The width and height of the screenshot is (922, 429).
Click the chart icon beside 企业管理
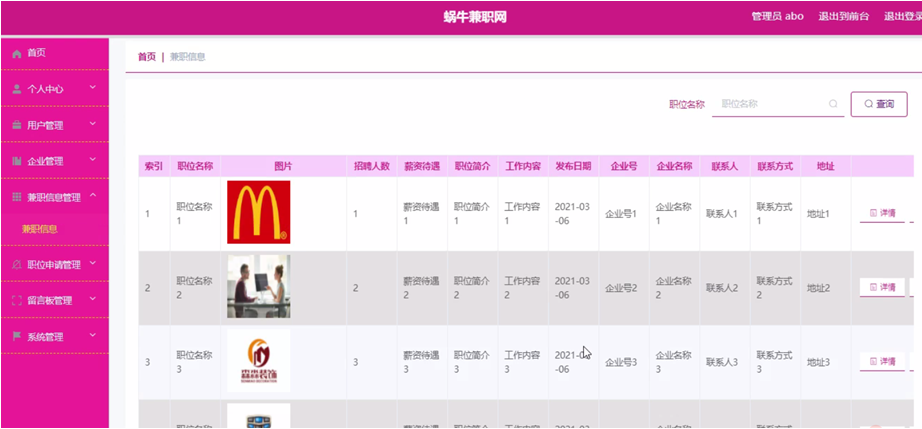[17, 161]
